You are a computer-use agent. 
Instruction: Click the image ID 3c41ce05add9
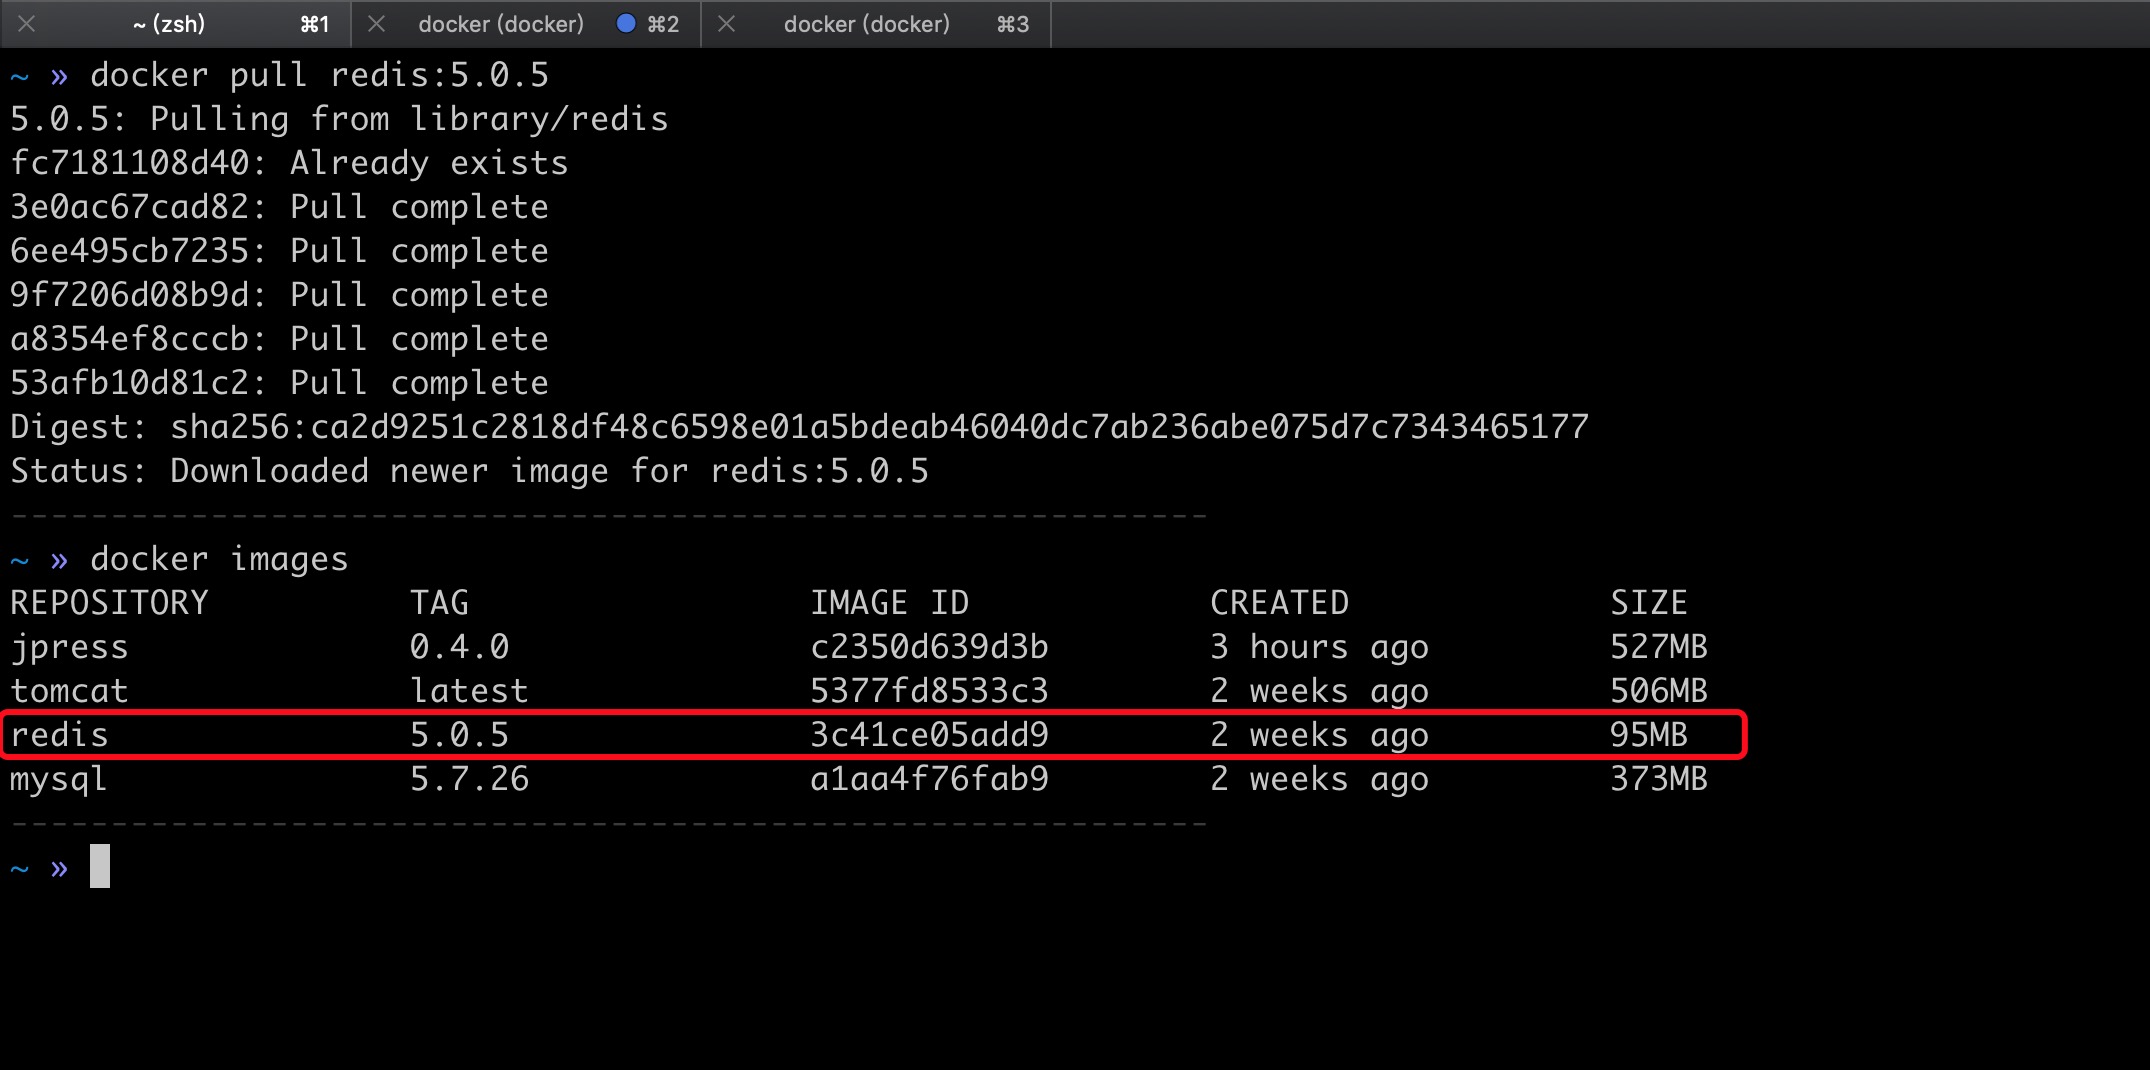click(929, 735)
